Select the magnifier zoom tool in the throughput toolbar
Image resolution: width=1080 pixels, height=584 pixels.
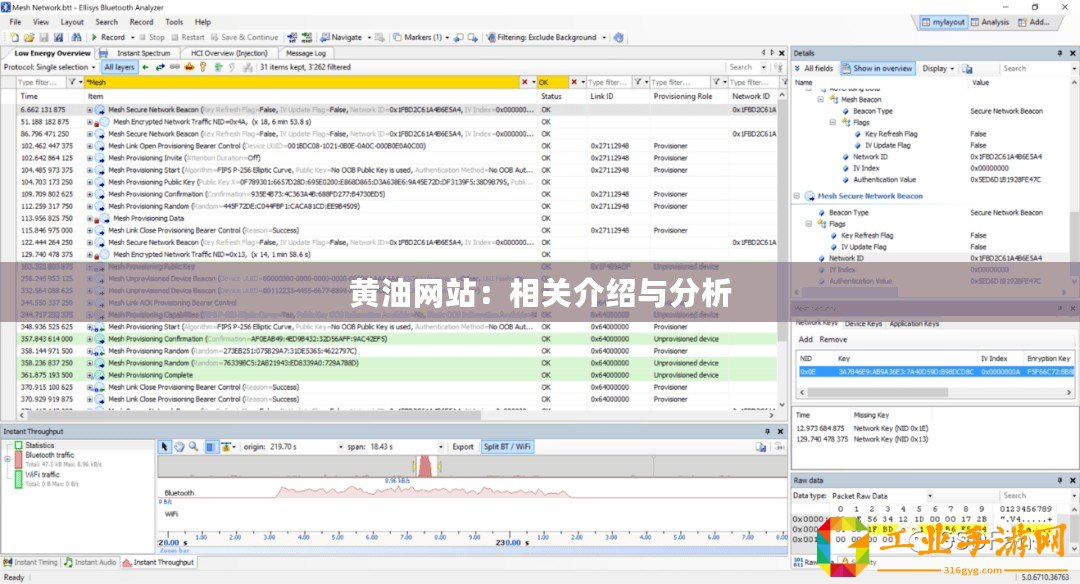click(x=194, y=447)
